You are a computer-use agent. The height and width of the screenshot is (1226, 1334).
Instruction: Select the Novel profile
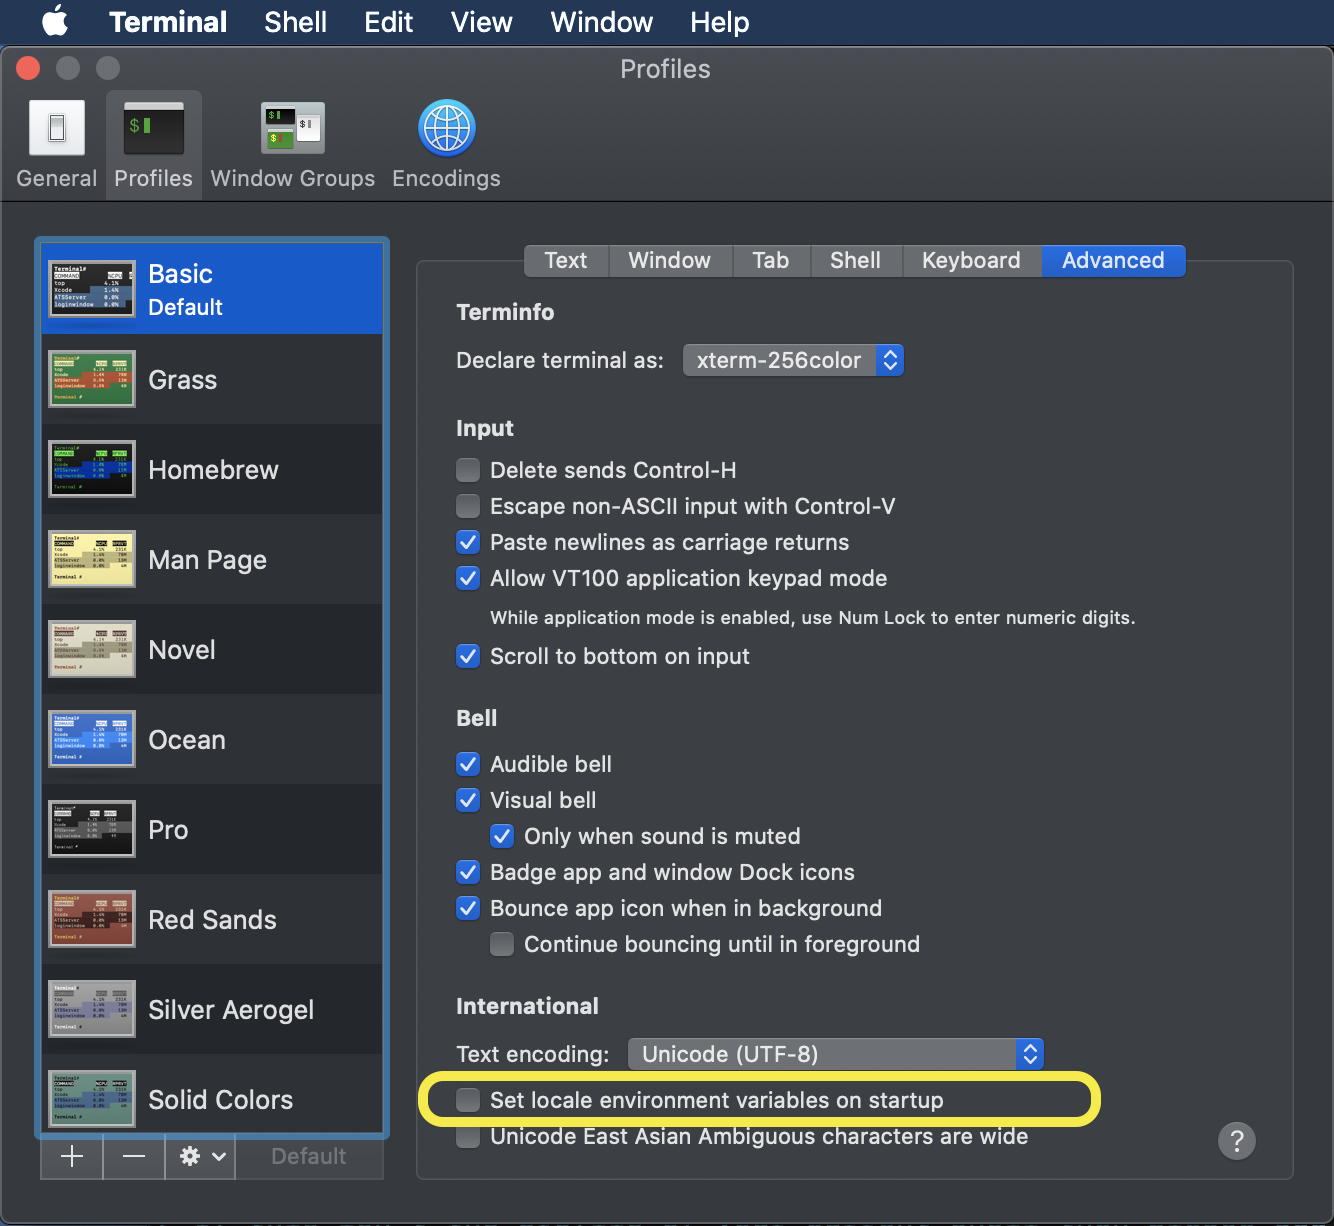coord(212,649)
